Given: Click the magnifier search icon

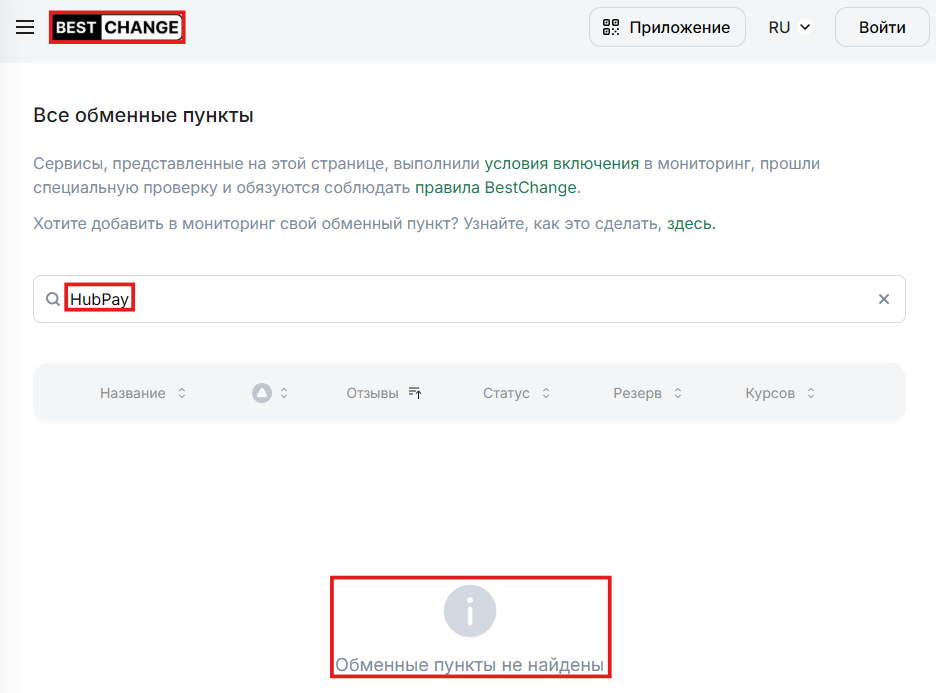Looking at the screenshot, I should click(52, 299).
